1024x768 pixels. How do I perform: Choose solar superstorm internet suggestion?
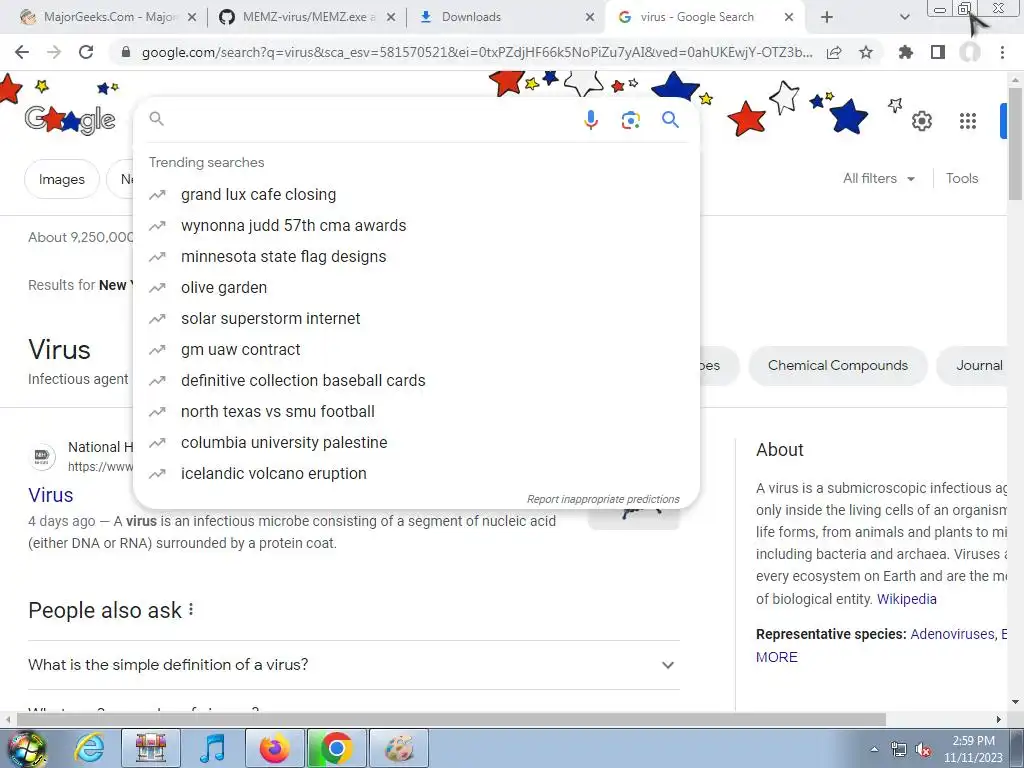416,319
